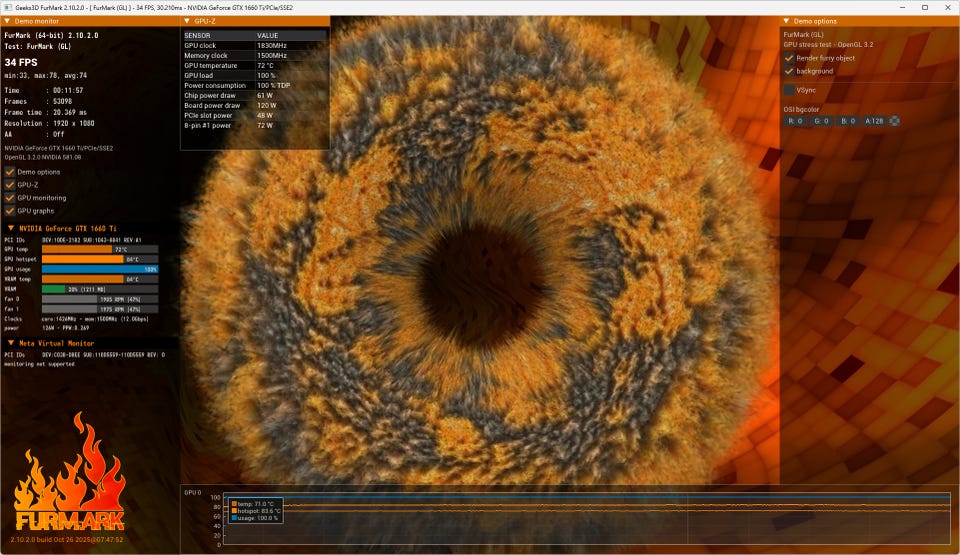Click the G: 0 color field
The height and width of the screenshot is (555, 960).
[822, 121]
